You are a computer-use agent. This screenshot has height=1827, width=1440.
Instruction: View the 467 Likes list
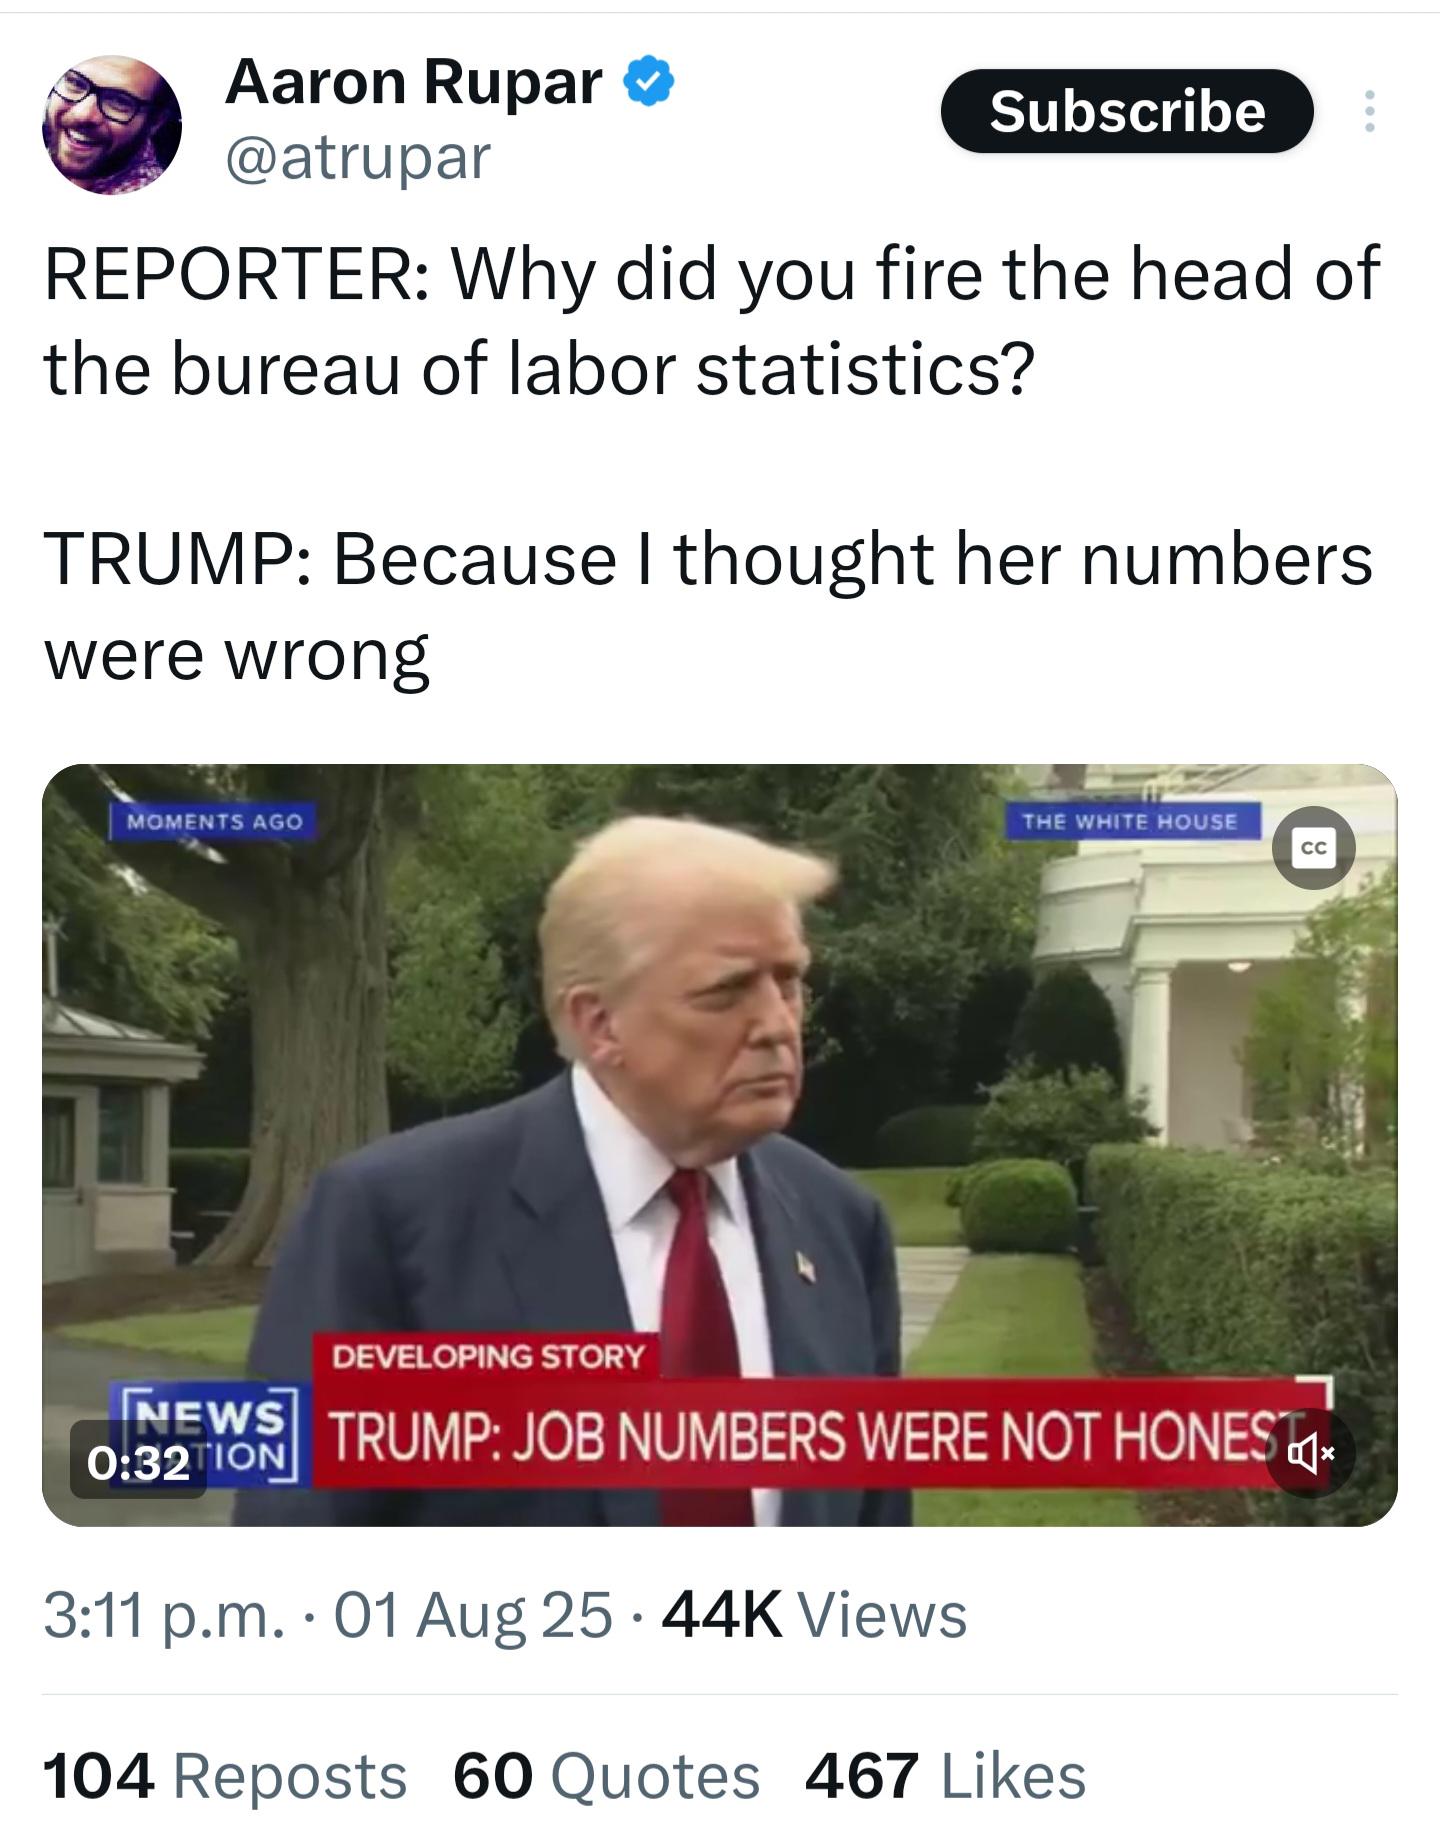(945, 1777)
